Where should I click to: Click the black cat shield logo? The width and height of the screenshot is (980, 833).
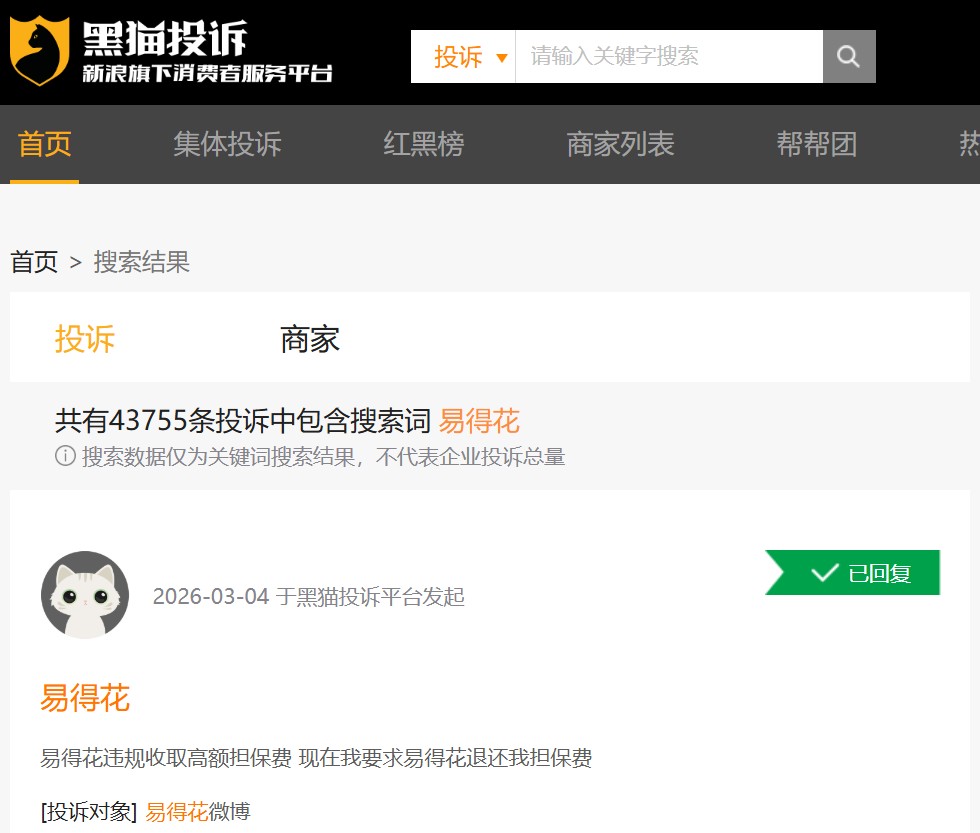point(39,51)
